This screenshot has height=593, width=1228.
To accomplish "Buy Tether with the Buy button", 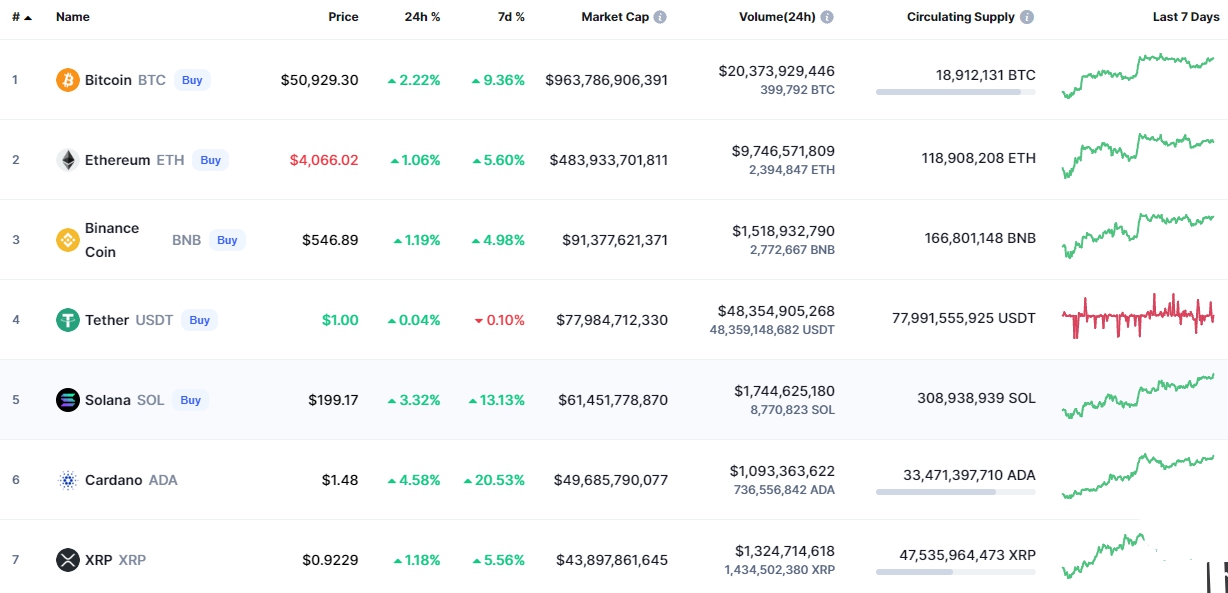I will tap(200, 320).
